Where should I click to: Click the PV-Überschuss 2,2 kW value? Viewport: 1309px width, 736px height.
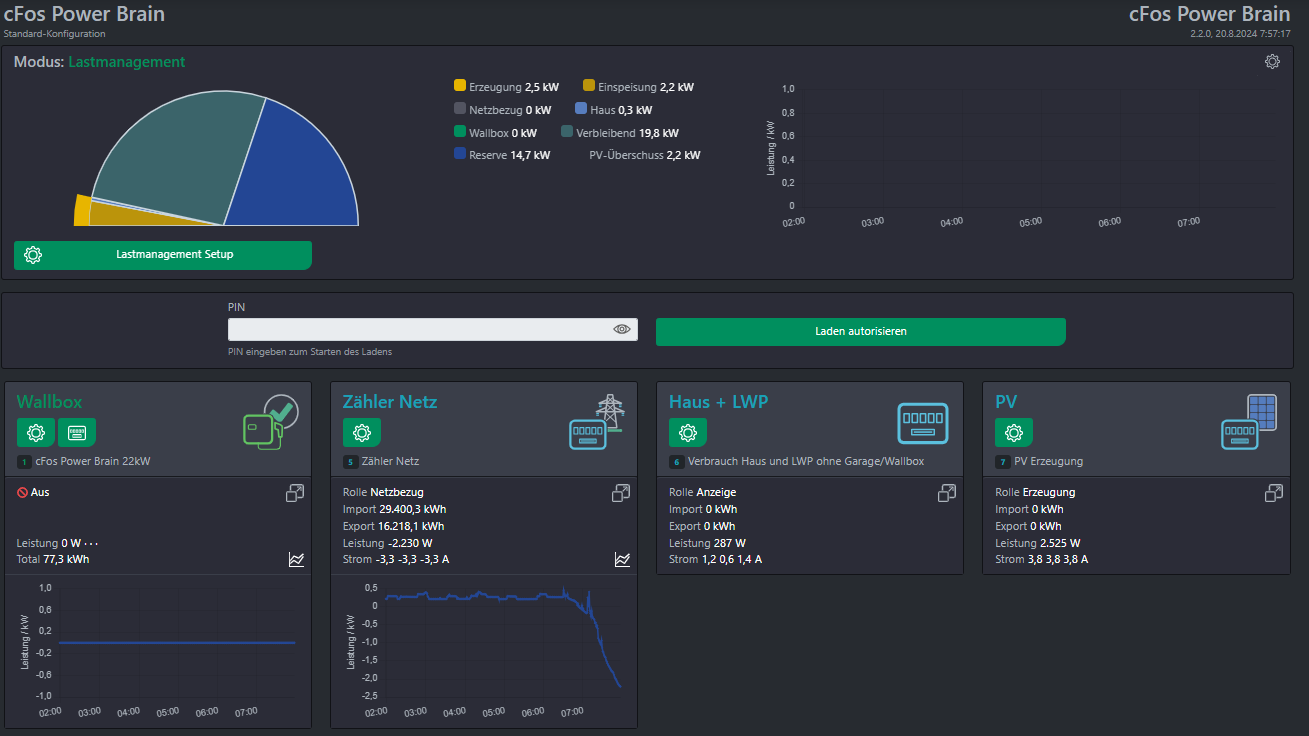click(645, 155)
